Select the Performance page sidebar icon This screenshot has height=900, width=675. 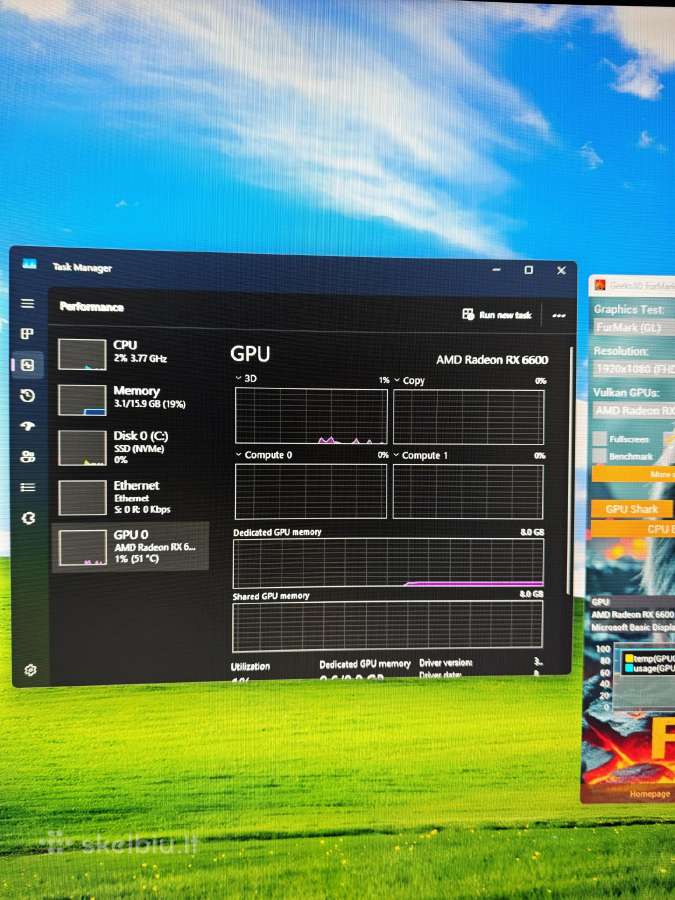click(x=28, y=365)
